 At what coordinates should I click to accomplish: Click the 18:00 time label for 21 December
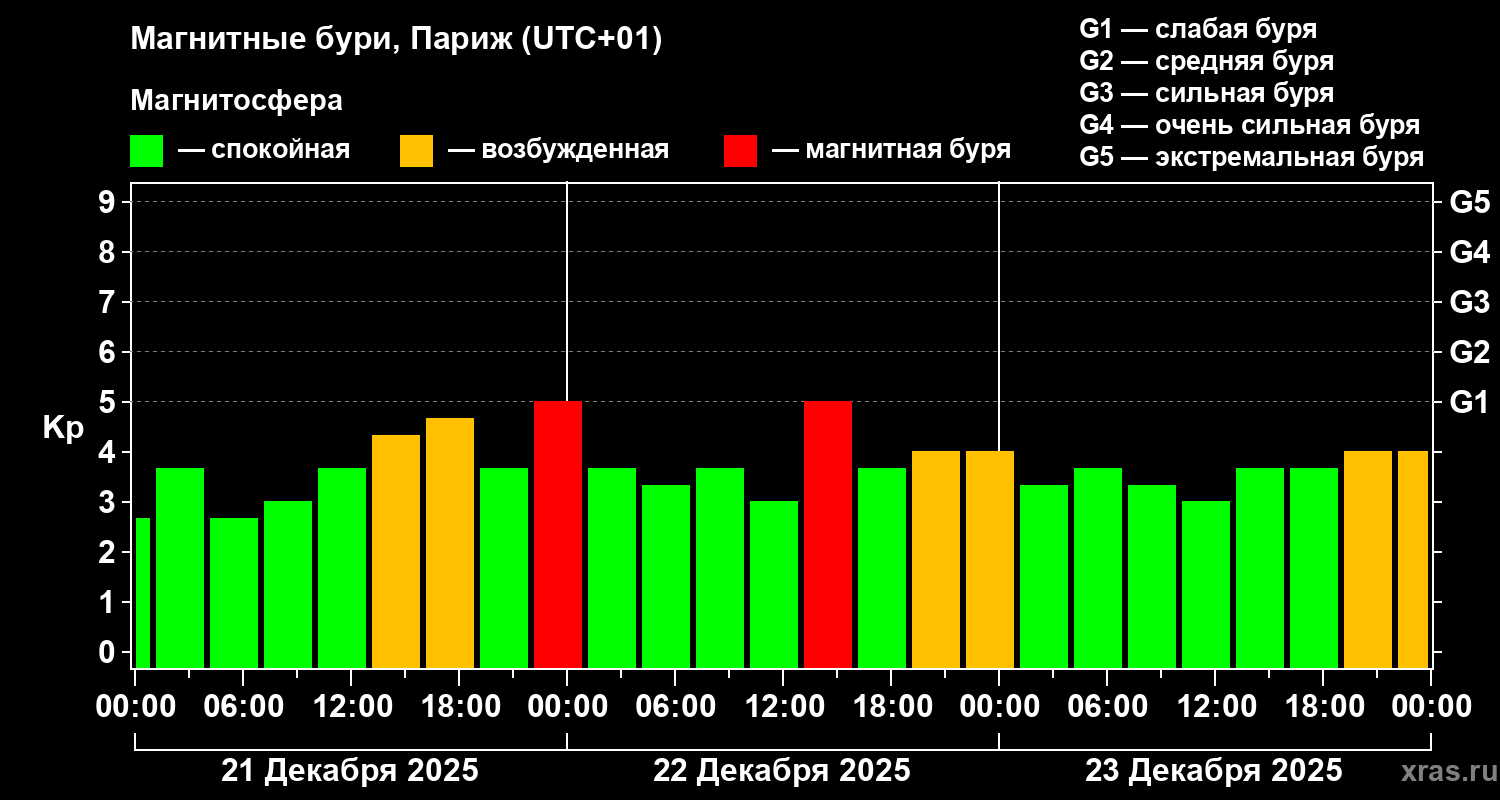459,706
